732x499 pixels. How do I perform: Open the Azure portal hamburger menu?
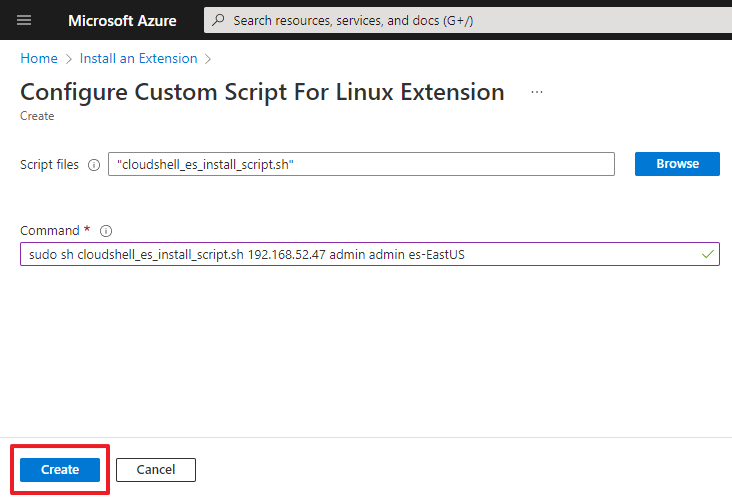24,20
